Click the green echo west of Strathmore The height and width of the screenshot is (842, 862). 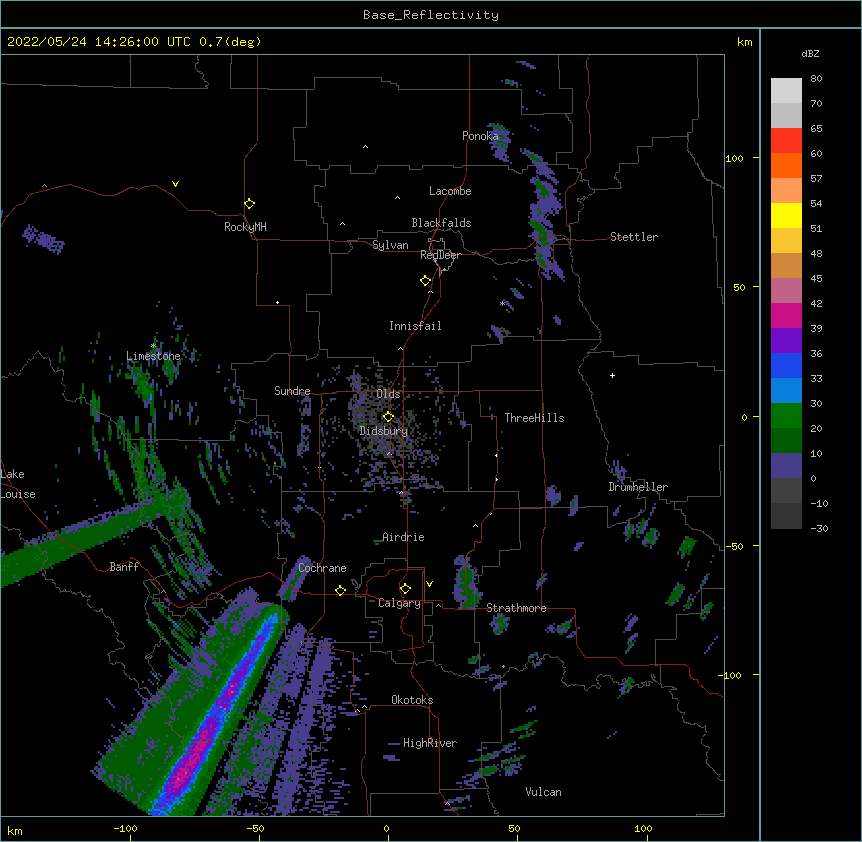(x=467, y=585)
